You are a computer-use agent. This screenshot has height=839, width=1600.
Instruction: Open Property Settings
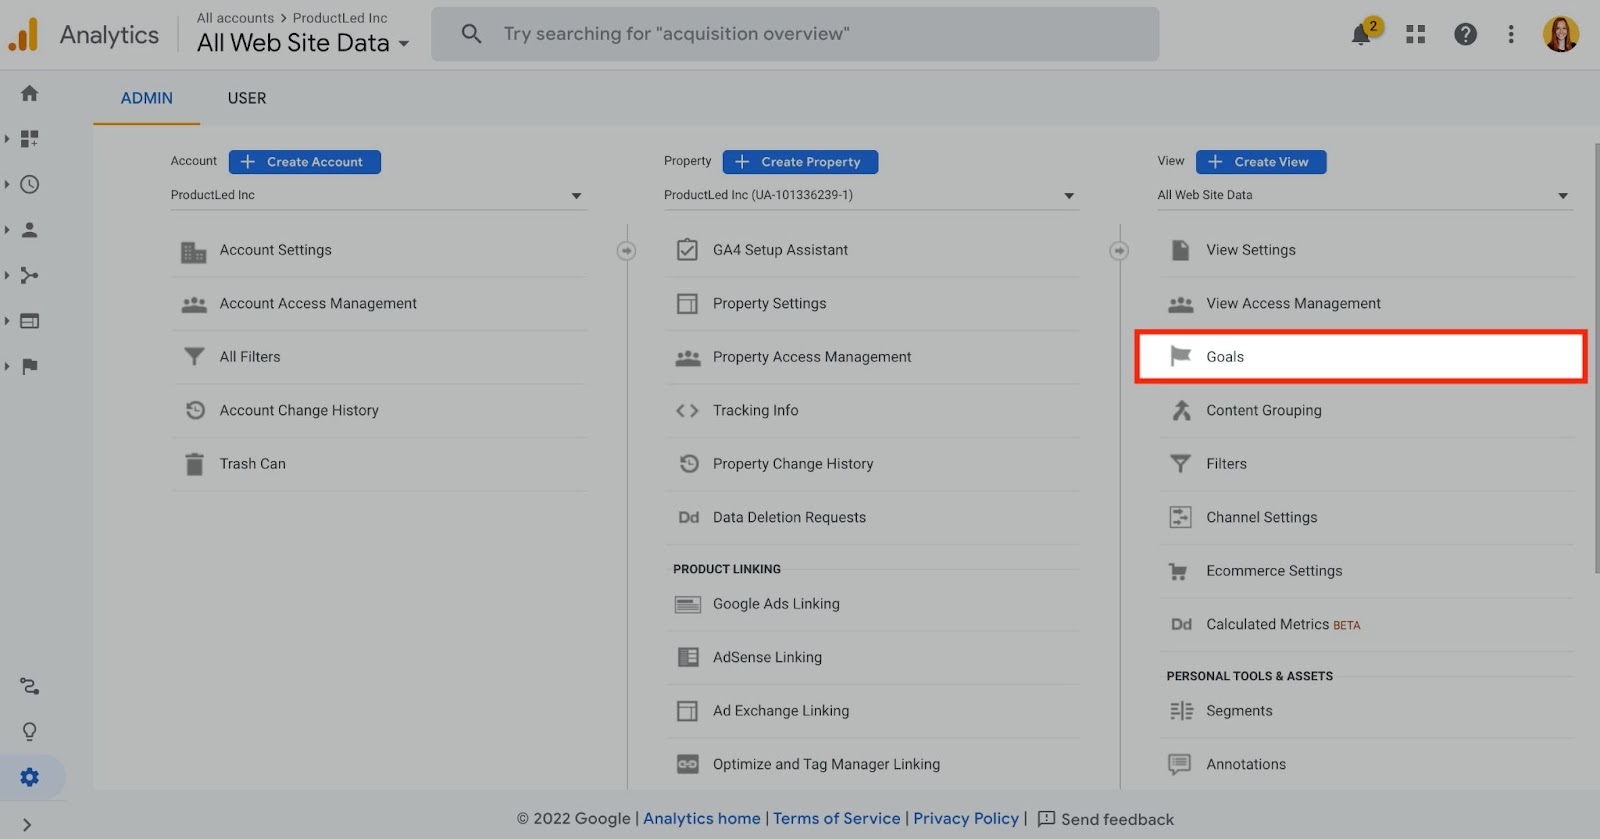(873, 304)
